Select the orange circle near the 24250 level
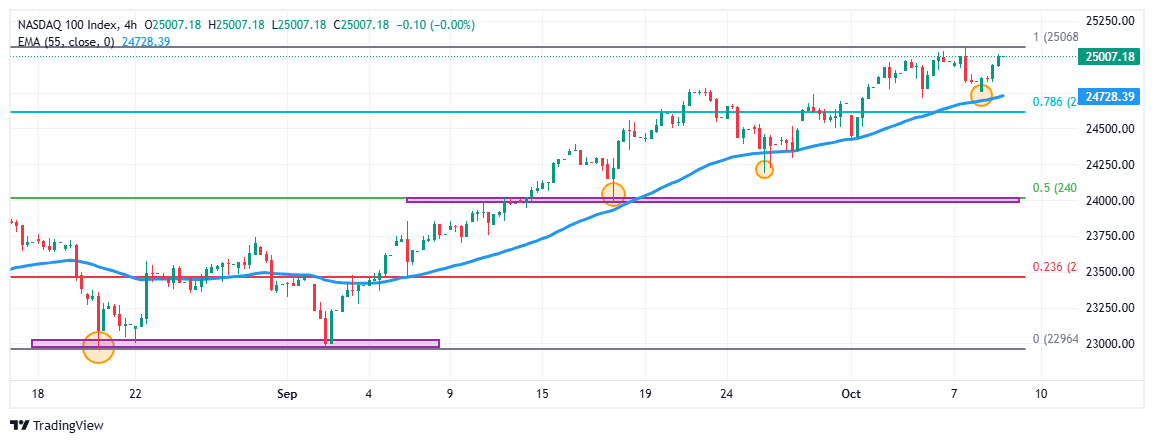 pos(764,169)
